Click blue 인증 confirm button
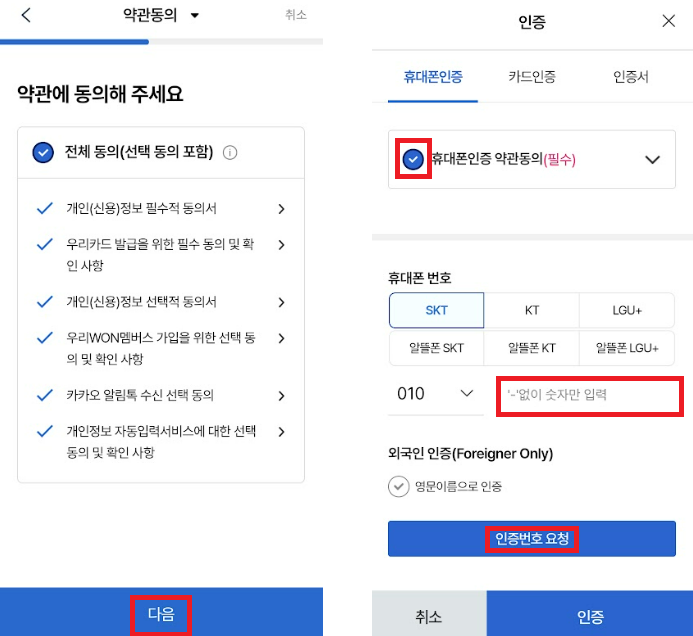Image resolution: width=693 pixels, height=636 pixels. (590, 615)
